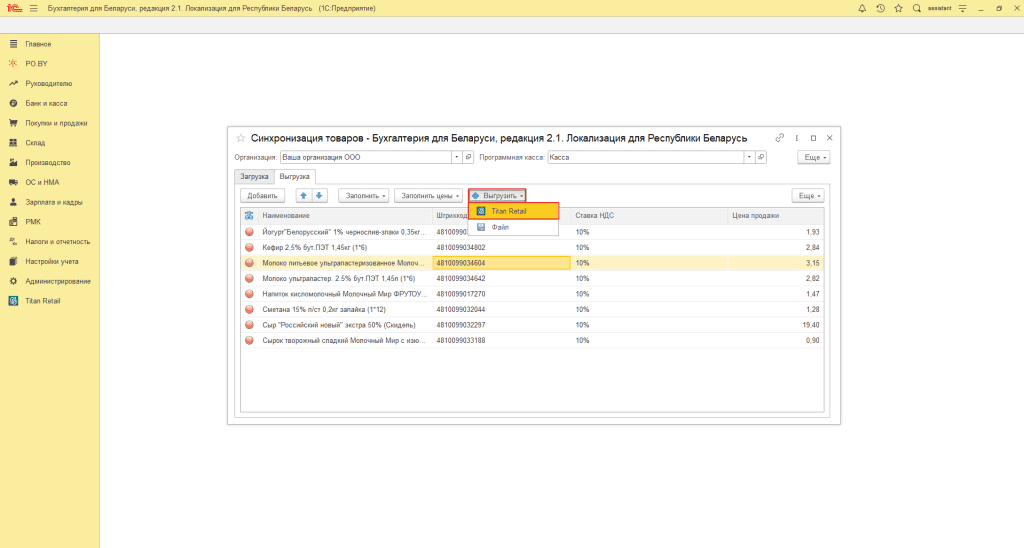Viewport: 1024px width, 548px height.
Task: Open the Производство section
Action: (48, 163)
